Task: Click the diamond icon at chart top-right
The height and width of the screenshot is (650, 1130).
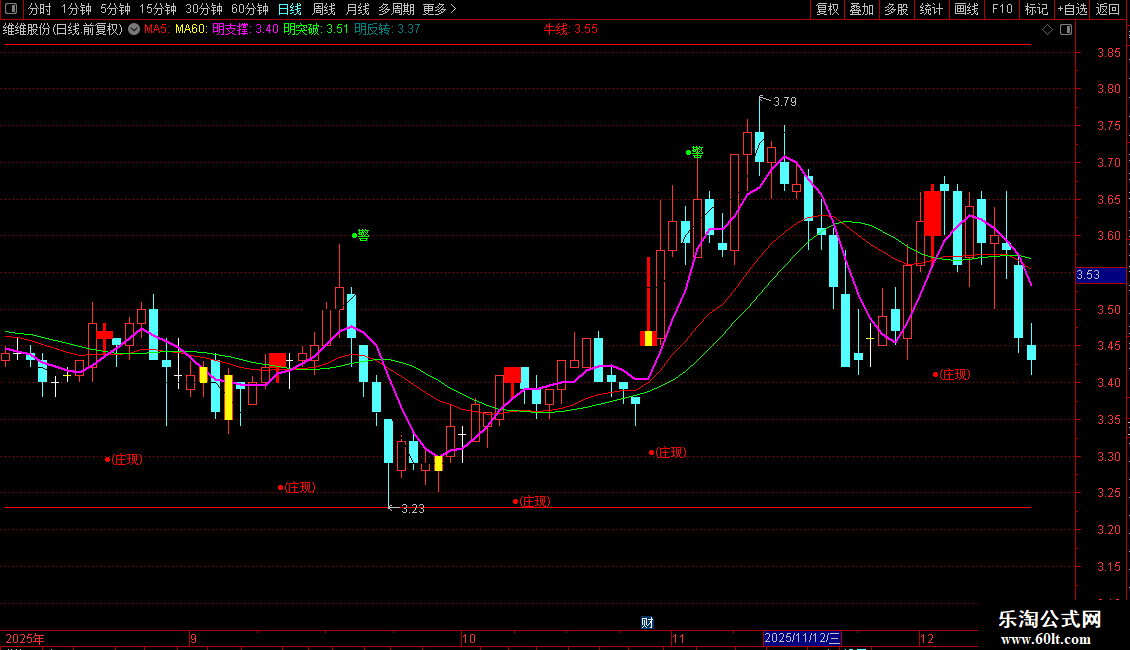Action: point(1048,30)
